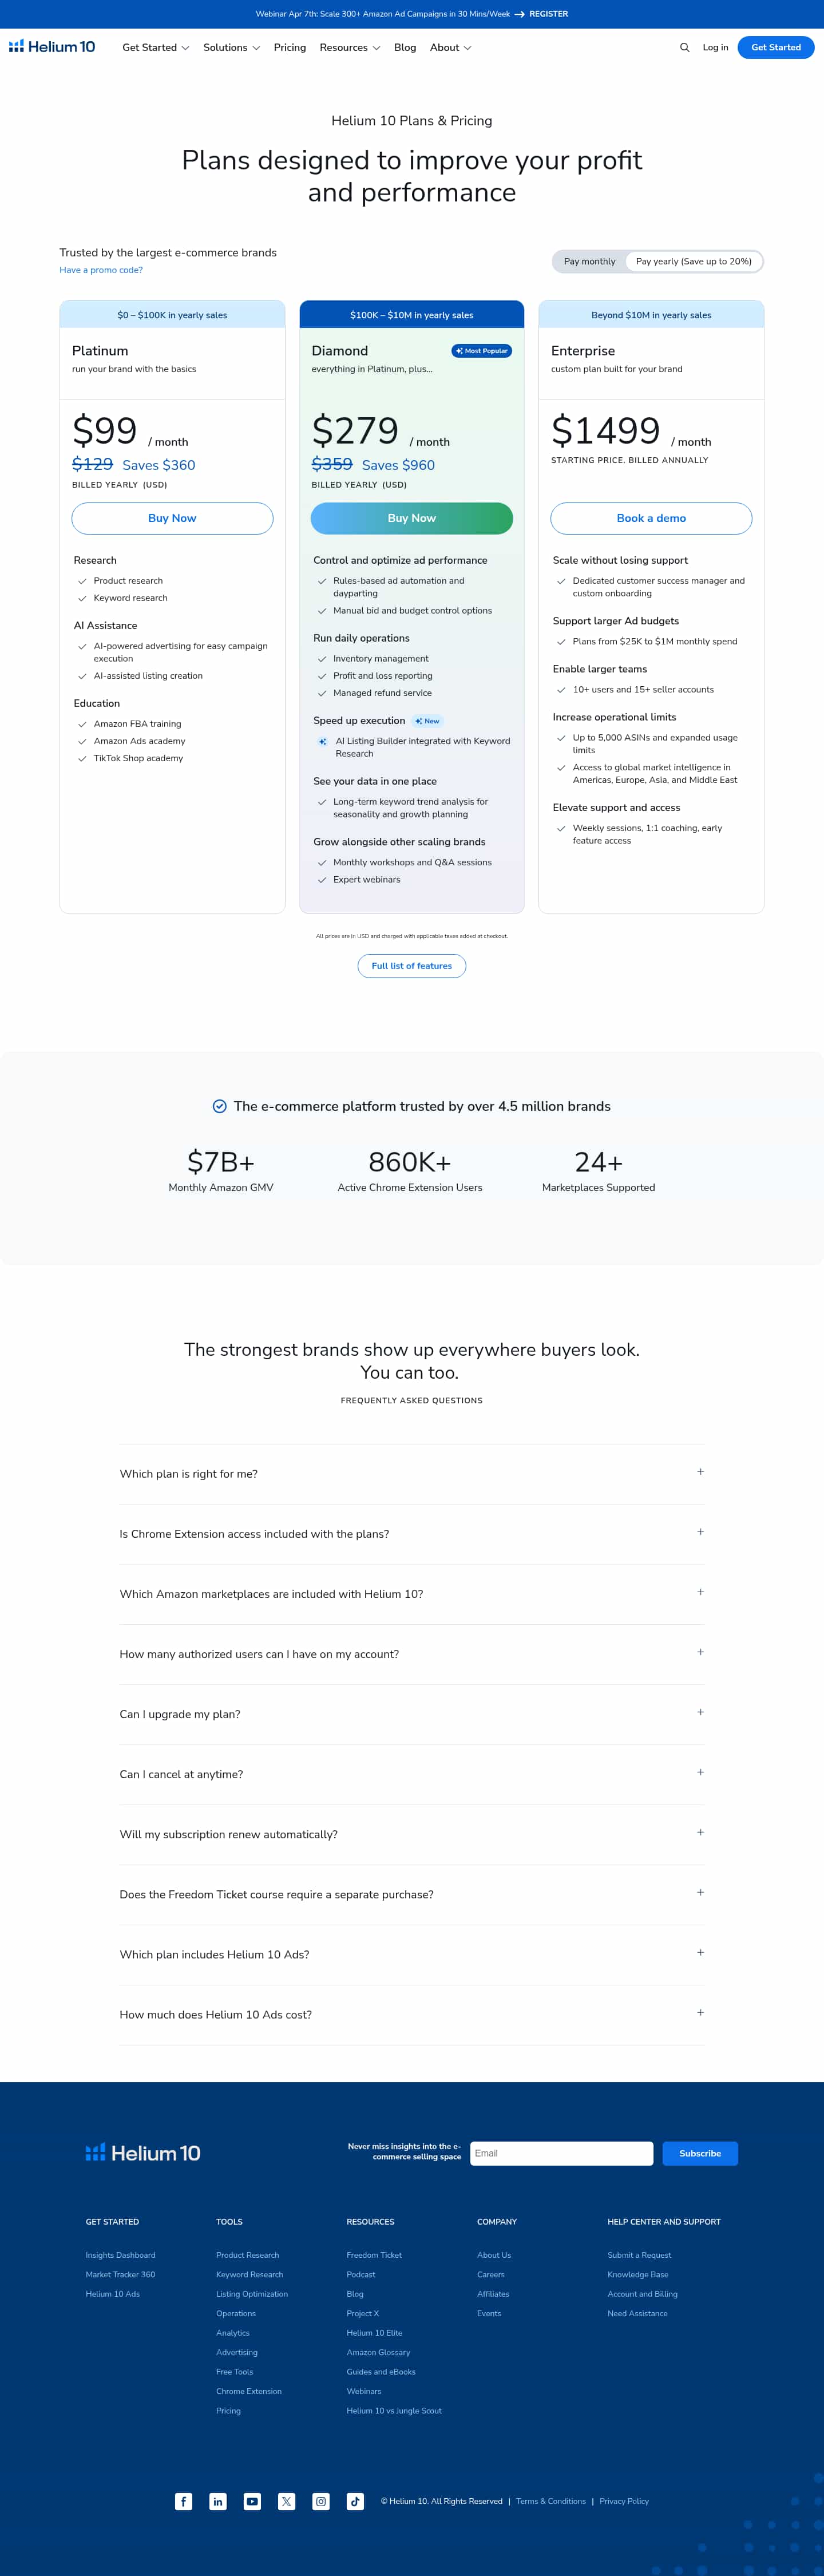Expand "Can I cancel at anytime?" FAQ
This screenshot has width=824, height=2576.
tap(411, 1774)
